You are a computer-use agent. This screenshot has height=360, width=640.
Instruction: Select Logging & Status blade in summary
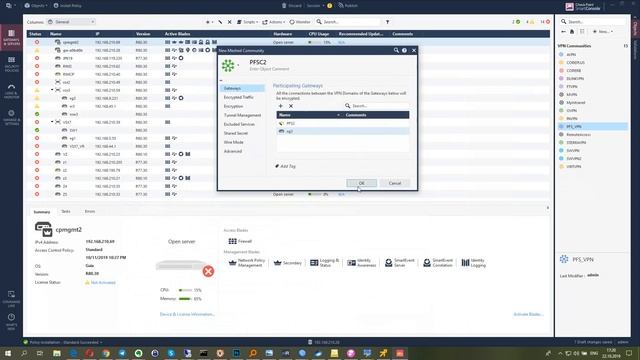(324, 263)
